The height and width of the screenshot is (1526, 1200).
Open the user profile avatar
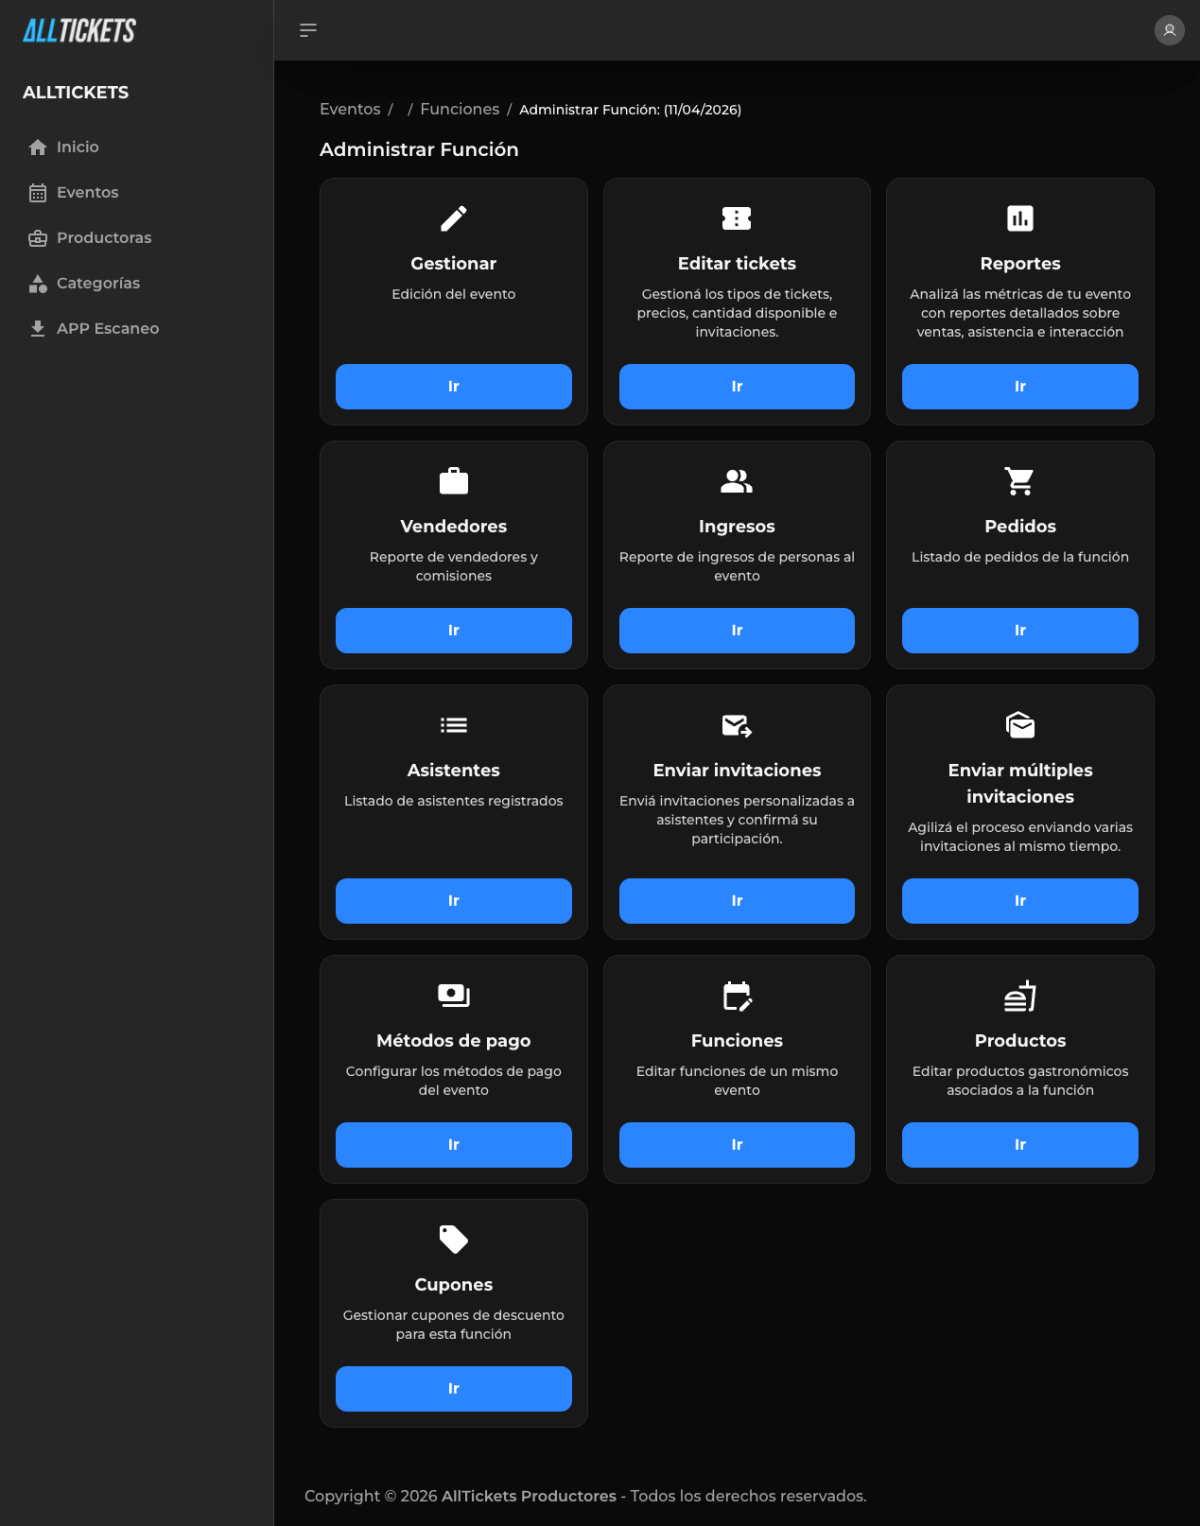click(1168, 30)
